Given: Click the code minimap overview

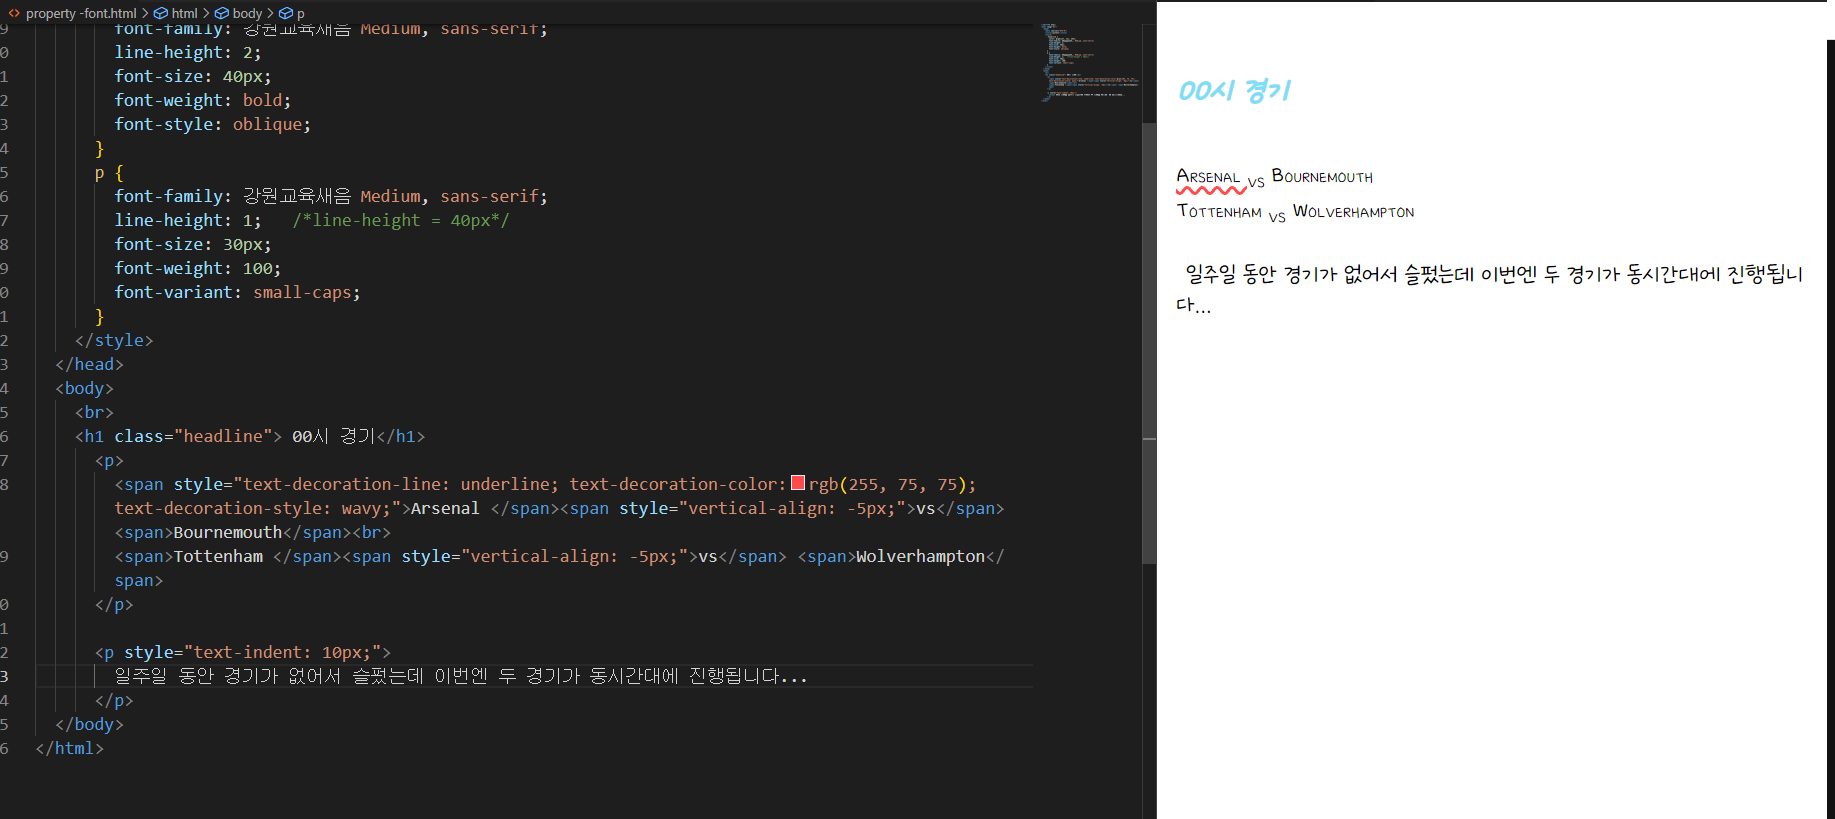Looking at the screenshot, I should point(1090,62).
